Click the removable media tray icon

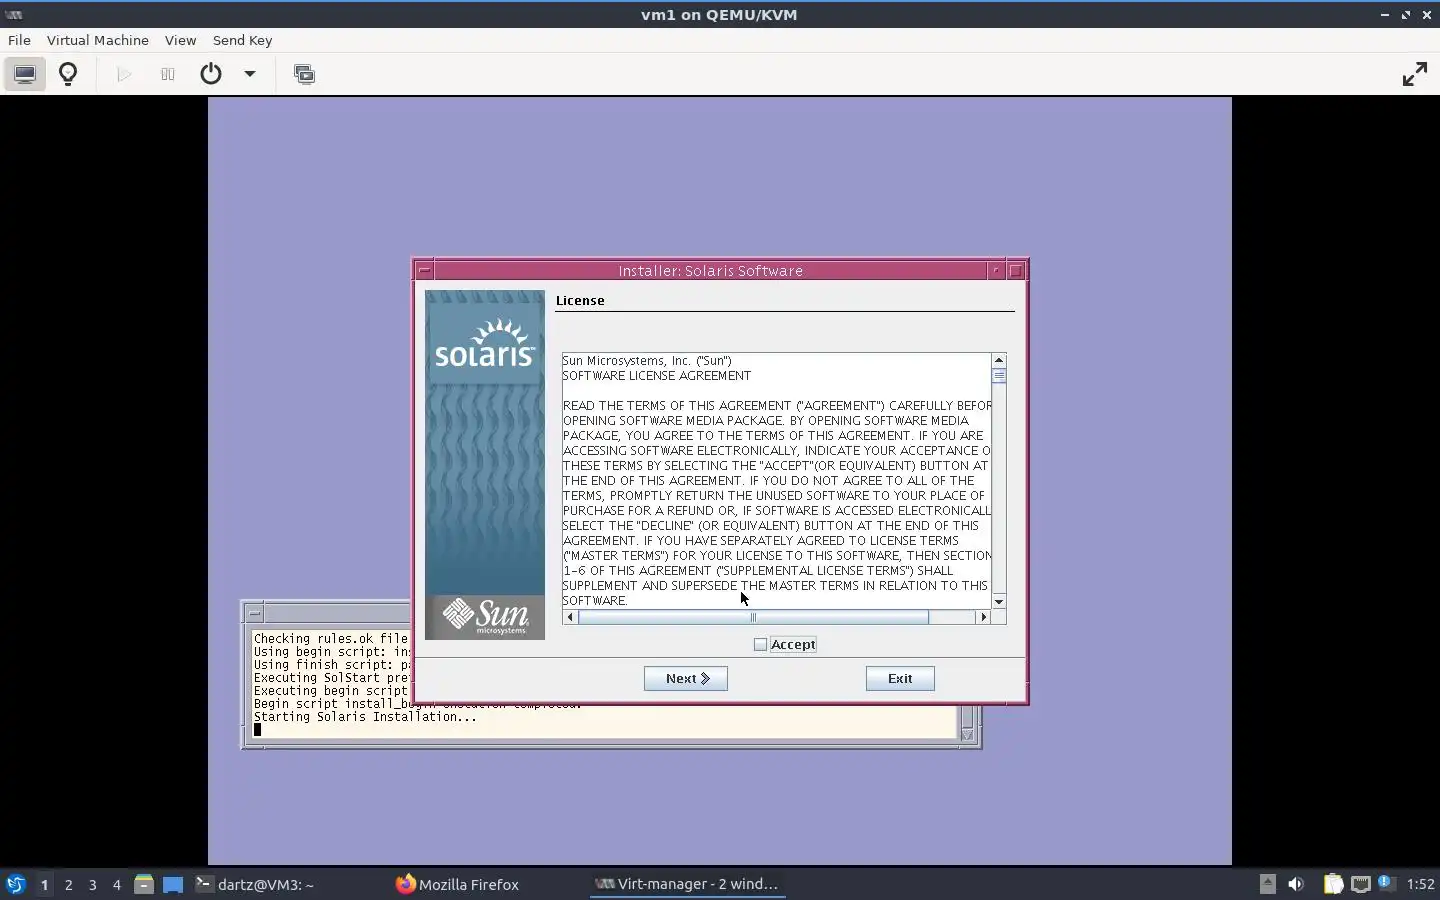[1267, 884]
